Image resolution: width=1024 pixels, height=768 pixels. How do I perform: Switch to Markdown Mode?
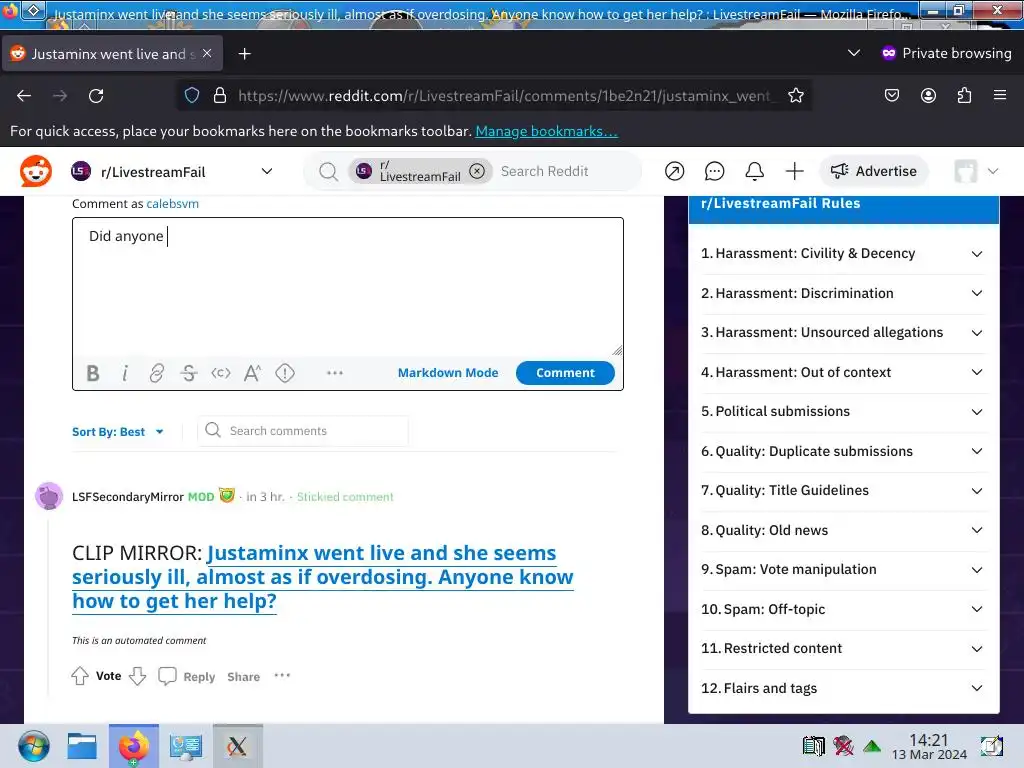tap(448, 373)
